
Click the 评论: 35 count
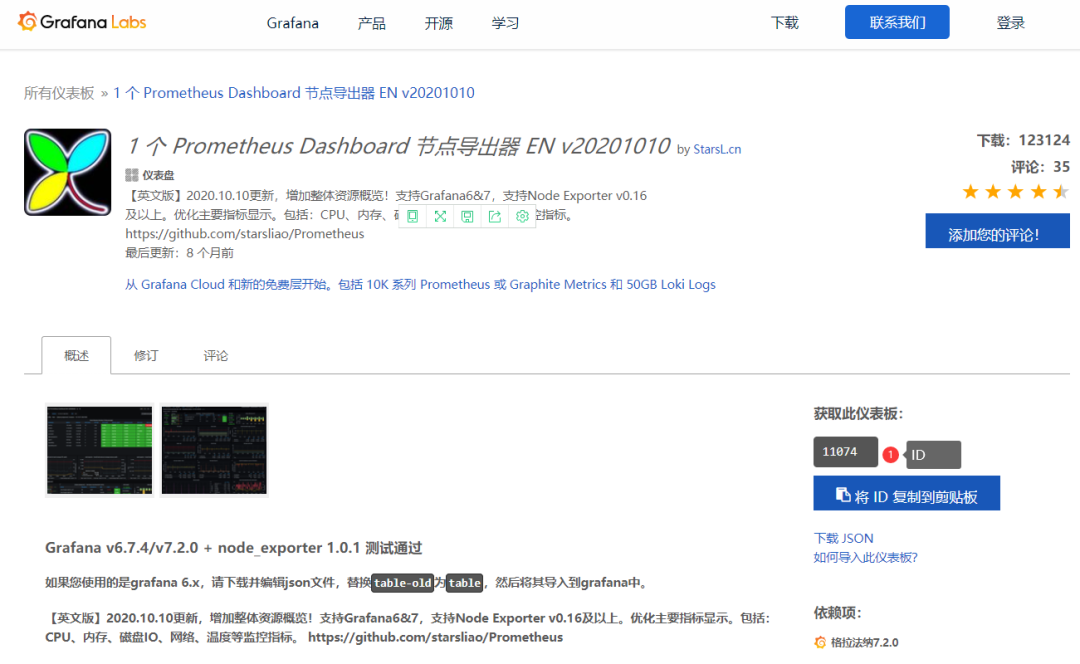point(1041,167)
